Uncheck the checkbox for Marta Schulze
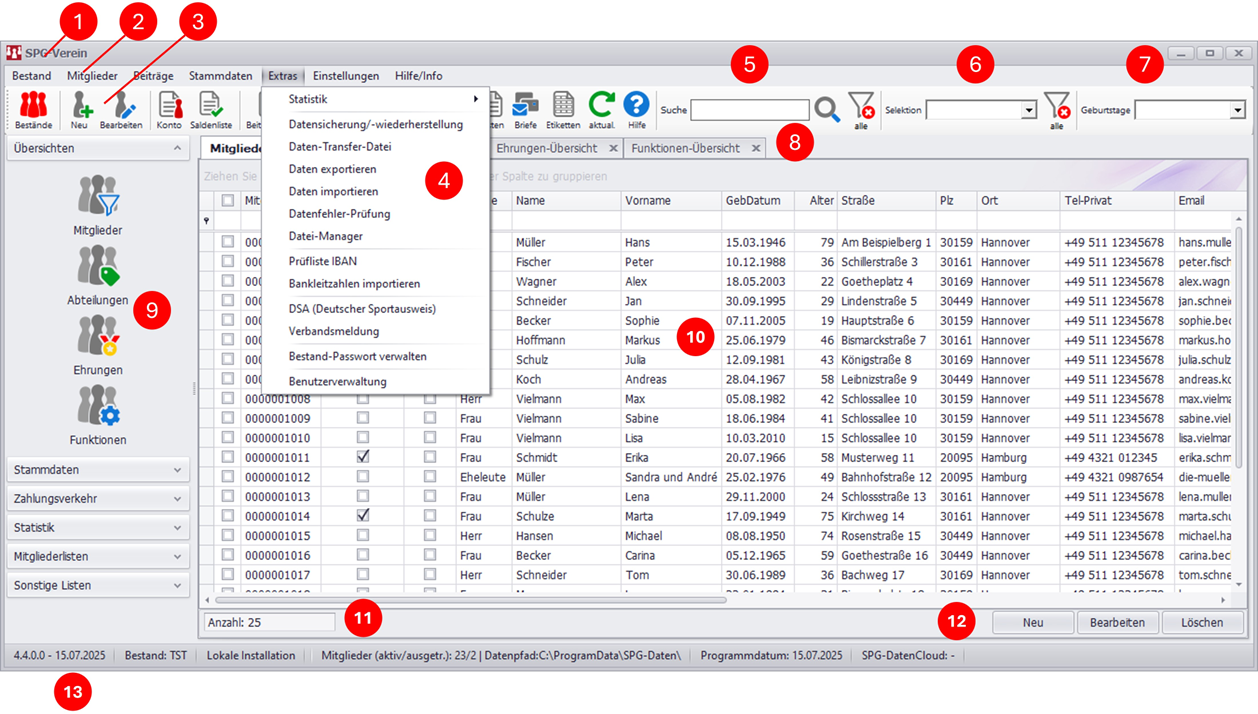 (363, 516)
